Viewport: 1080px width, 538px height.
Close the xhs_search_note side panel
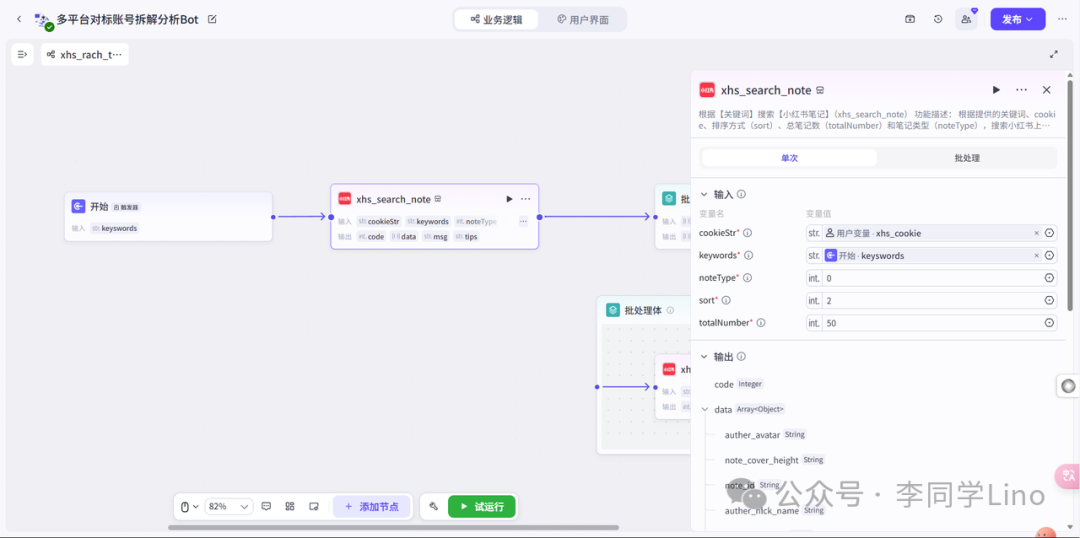[1046, 90]
